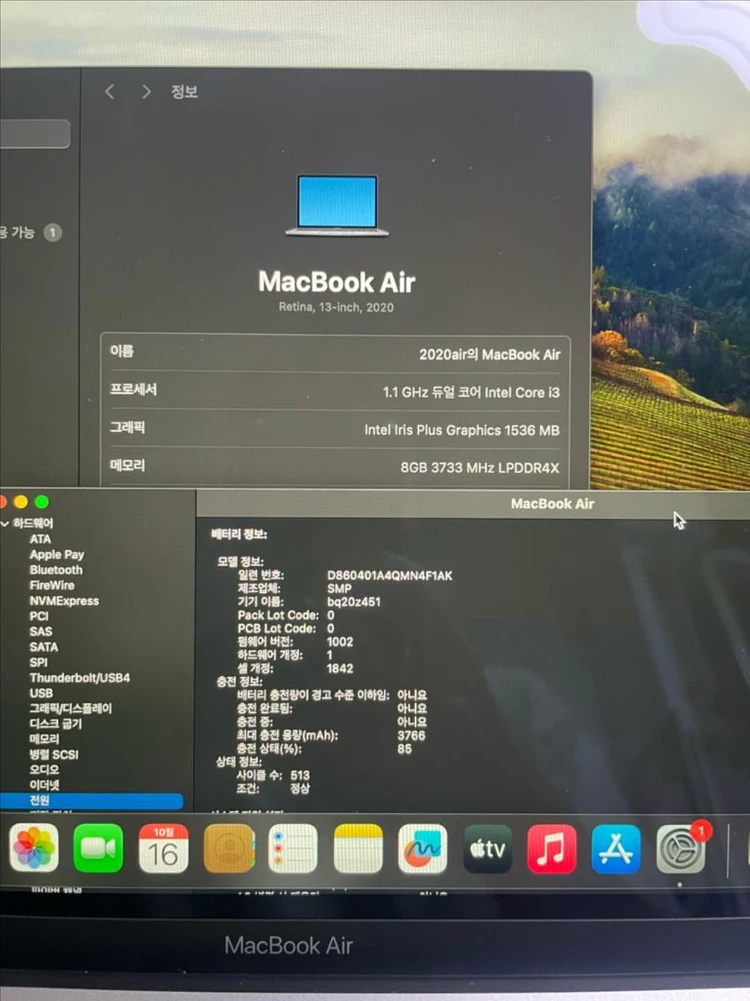
Task: Click the 이름 row value 2020air의 MacBook Air
Action: click(490, 355)
